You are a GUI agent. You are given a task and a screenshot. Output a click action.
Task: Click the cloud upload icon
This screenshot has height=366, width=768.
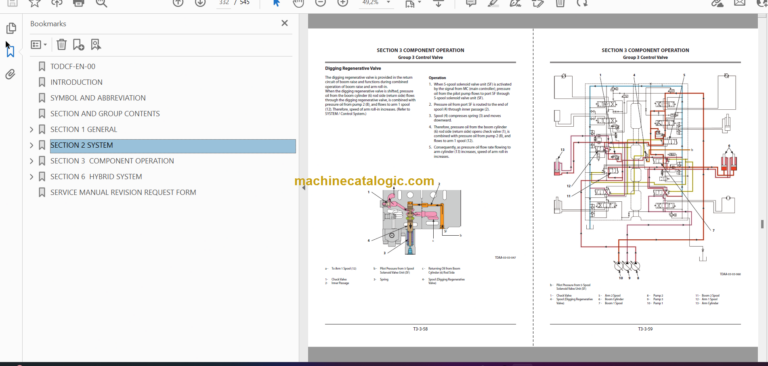click(57, 2)
